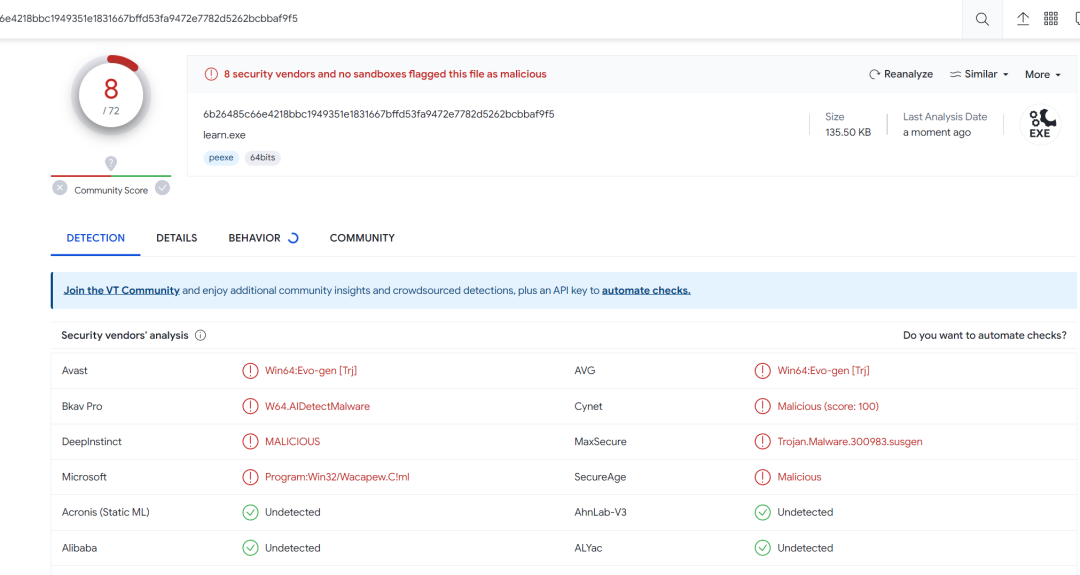Click the 8/72 detection score gauge
The height and width of the screenshot is (575, 1080).
[111, 96]
